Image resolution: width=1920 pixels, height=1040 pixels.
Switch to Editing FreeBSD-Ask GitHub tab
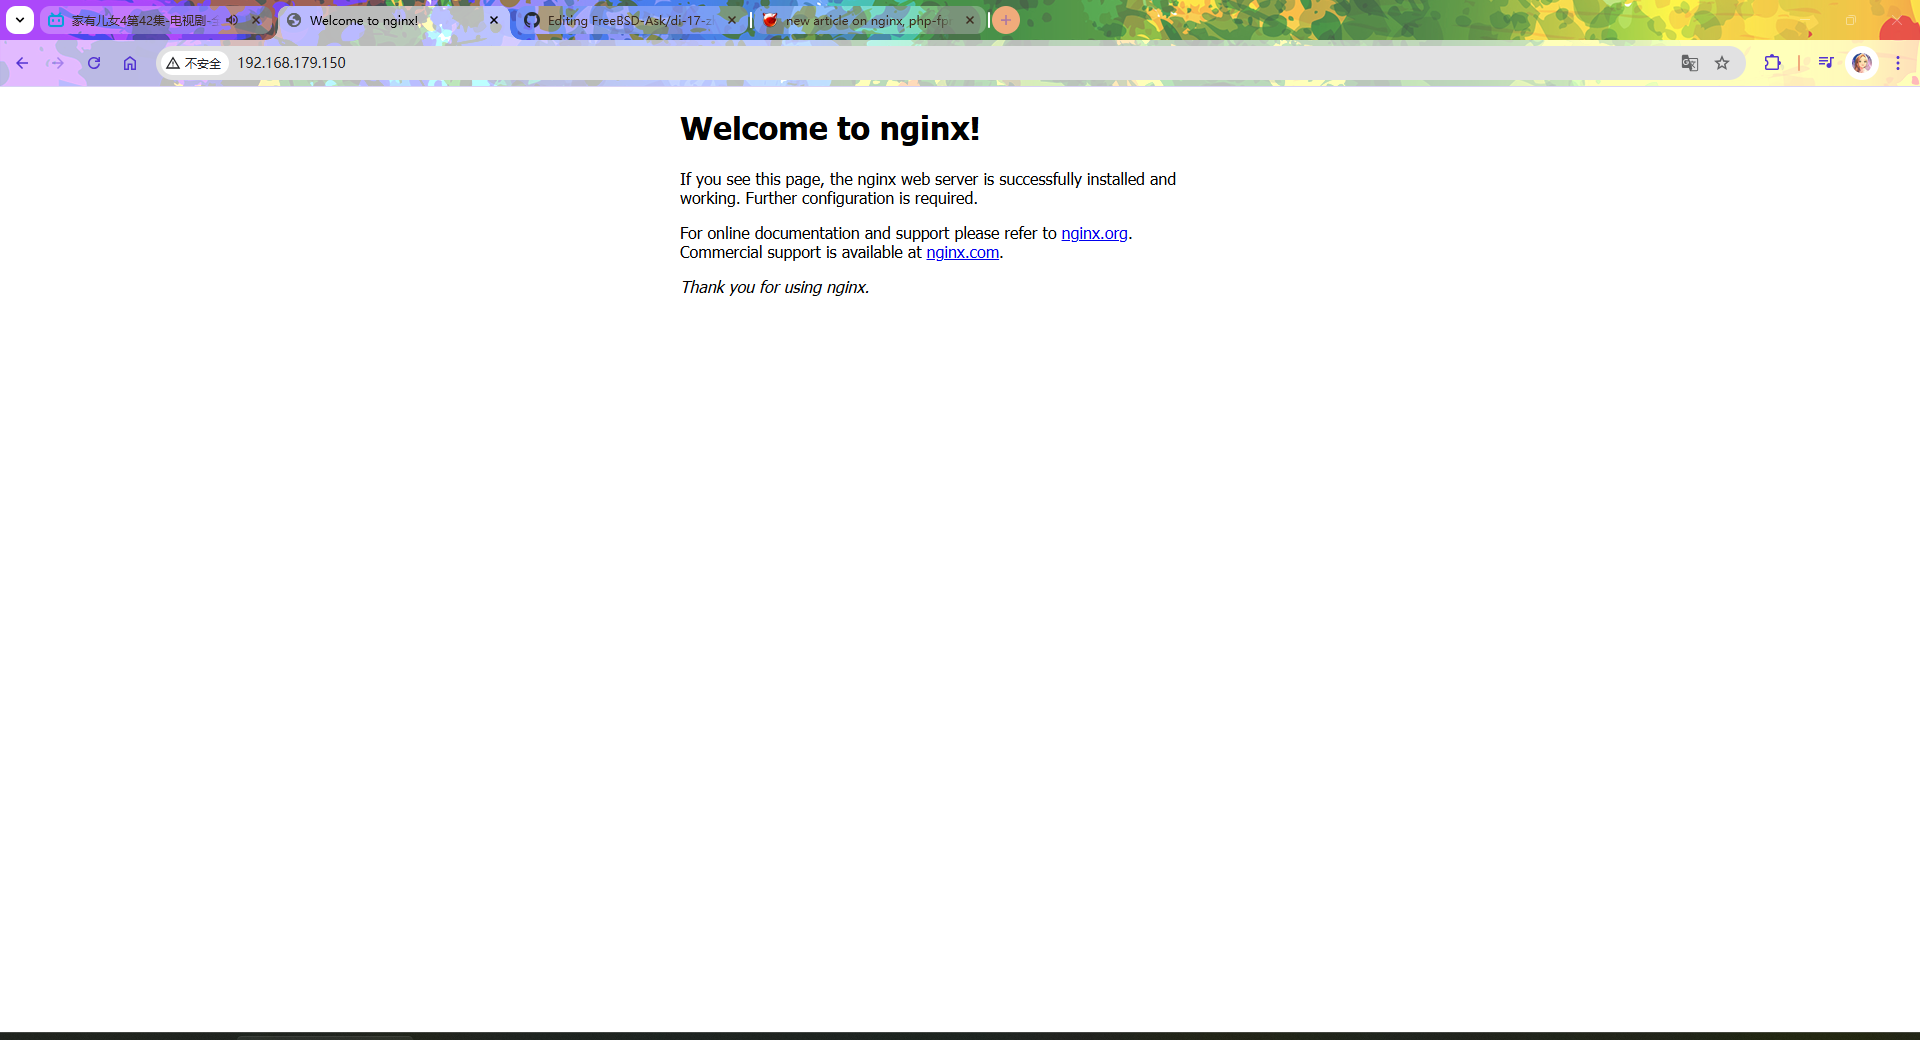(630, 20)
